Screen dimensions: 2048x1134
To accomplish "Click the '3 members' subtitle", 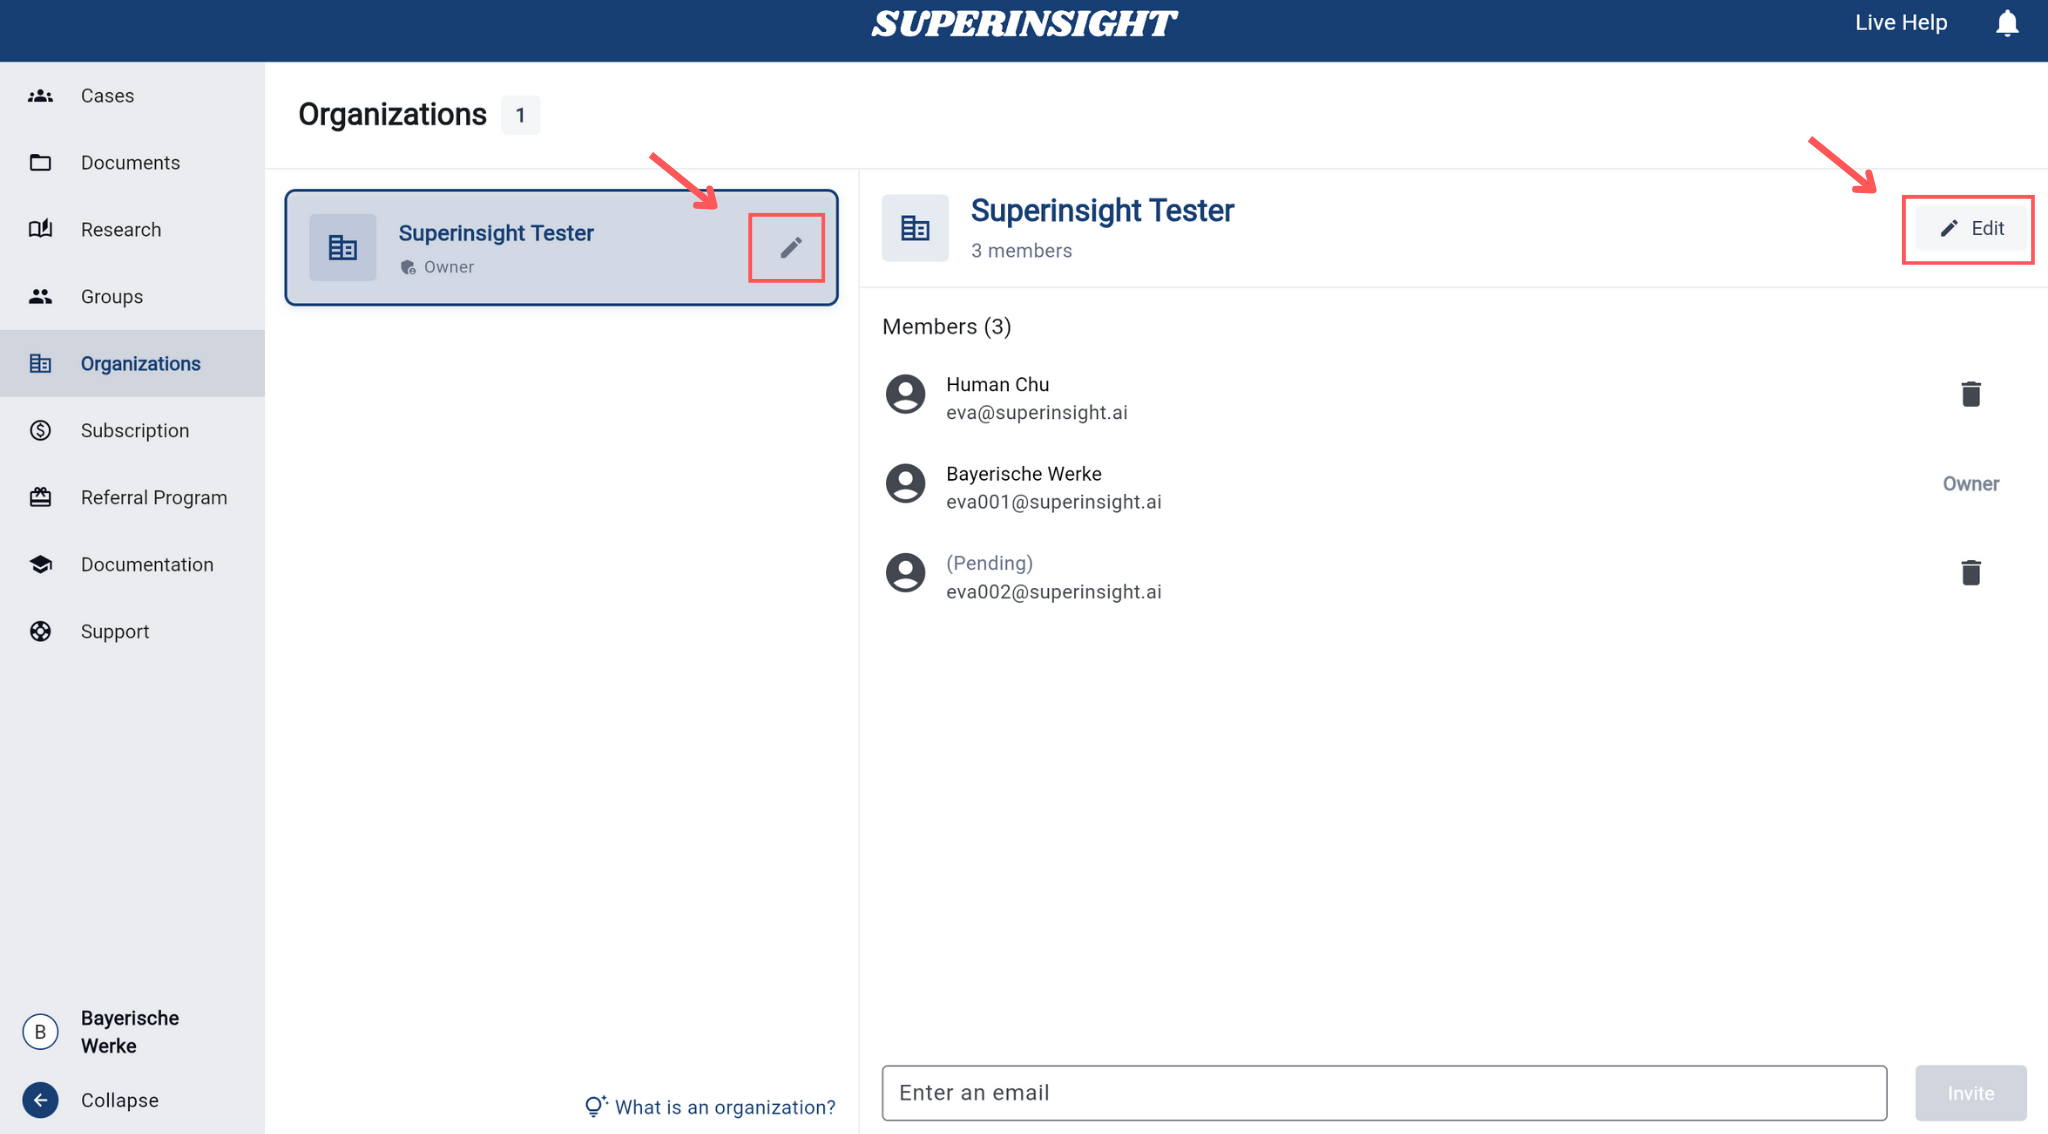I will point(1021,251).
